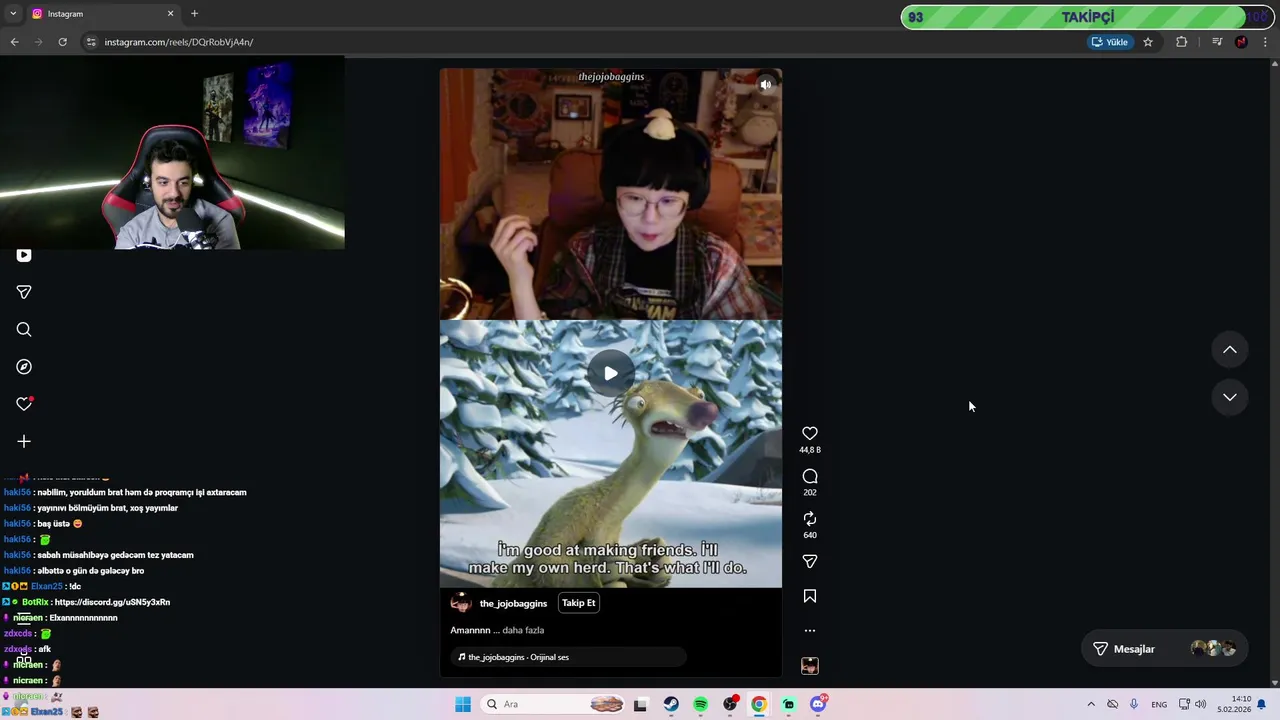
Task: Bookmark this page with the star
Action: (1148, 42)
